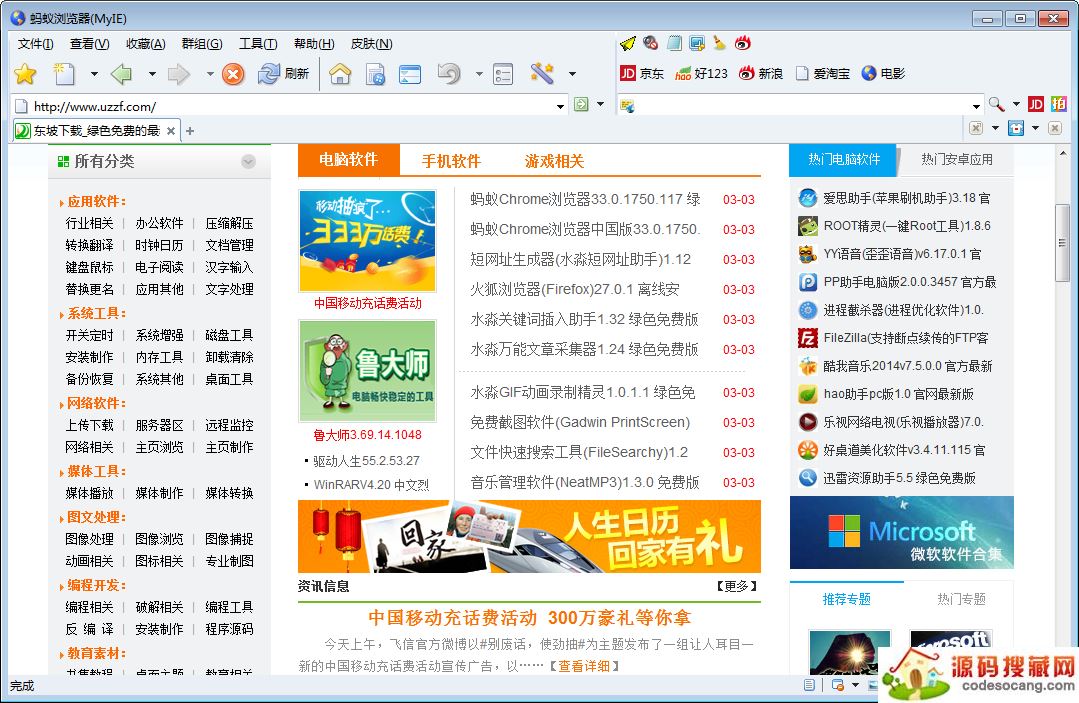This screenshot has width=1079, height=703.
Task: Click the blue shirt skin icon
Action: pos(1016,128)
